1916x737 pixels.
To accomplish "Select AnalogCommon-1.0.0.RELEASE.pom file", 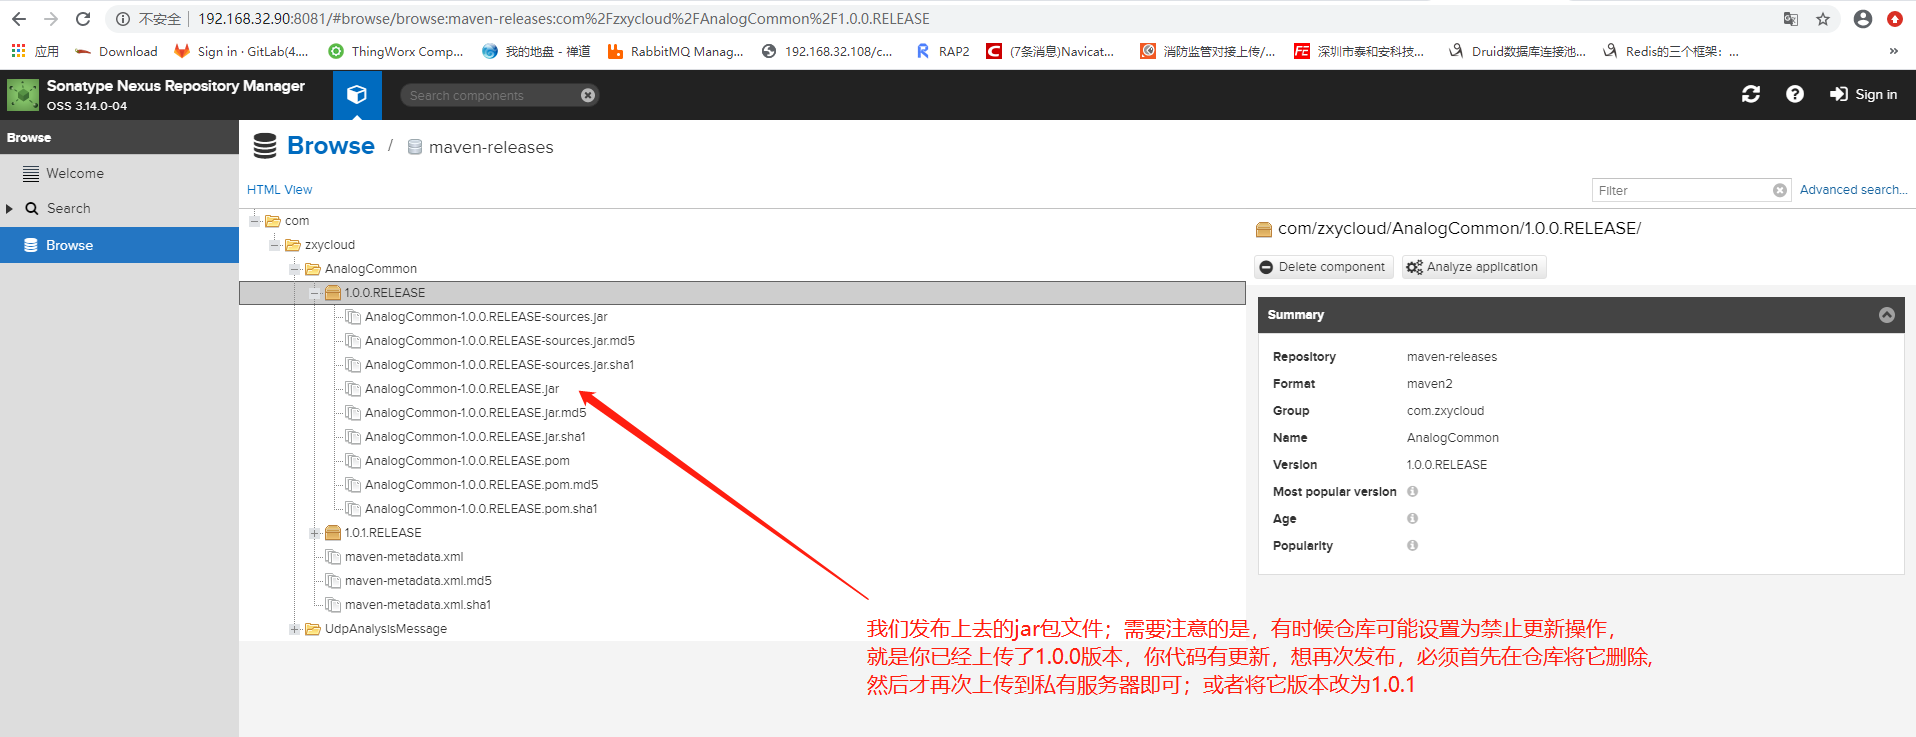I will pos(467,461).
